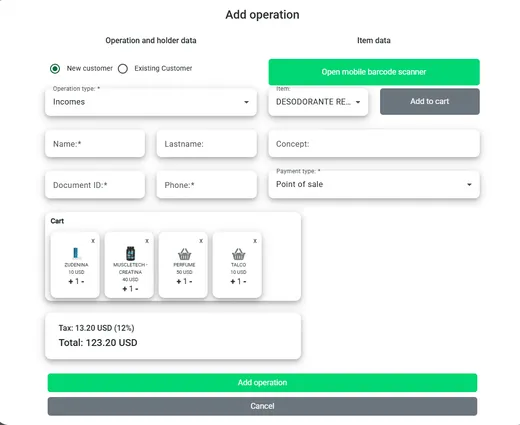The image size is (520, 425).
Task: Select the New customer radio button
Action: [55, 69]
